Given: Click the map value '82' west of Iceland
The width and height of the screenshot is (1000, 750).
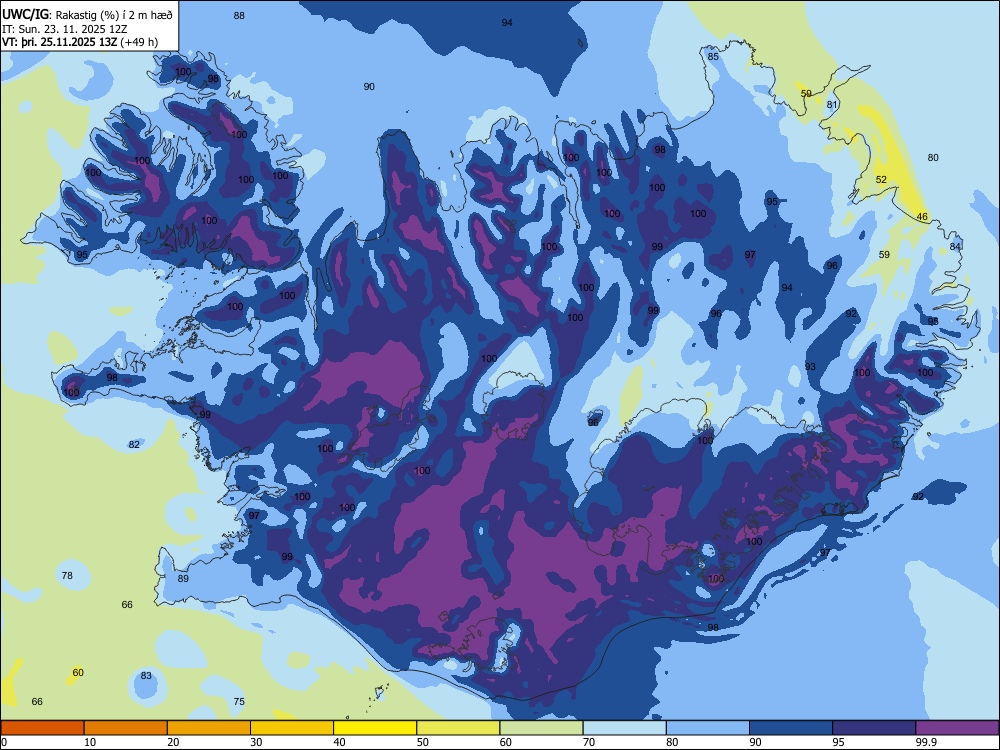Looking at the screenshot, I should pyautogui.click(x=134, y=445).
